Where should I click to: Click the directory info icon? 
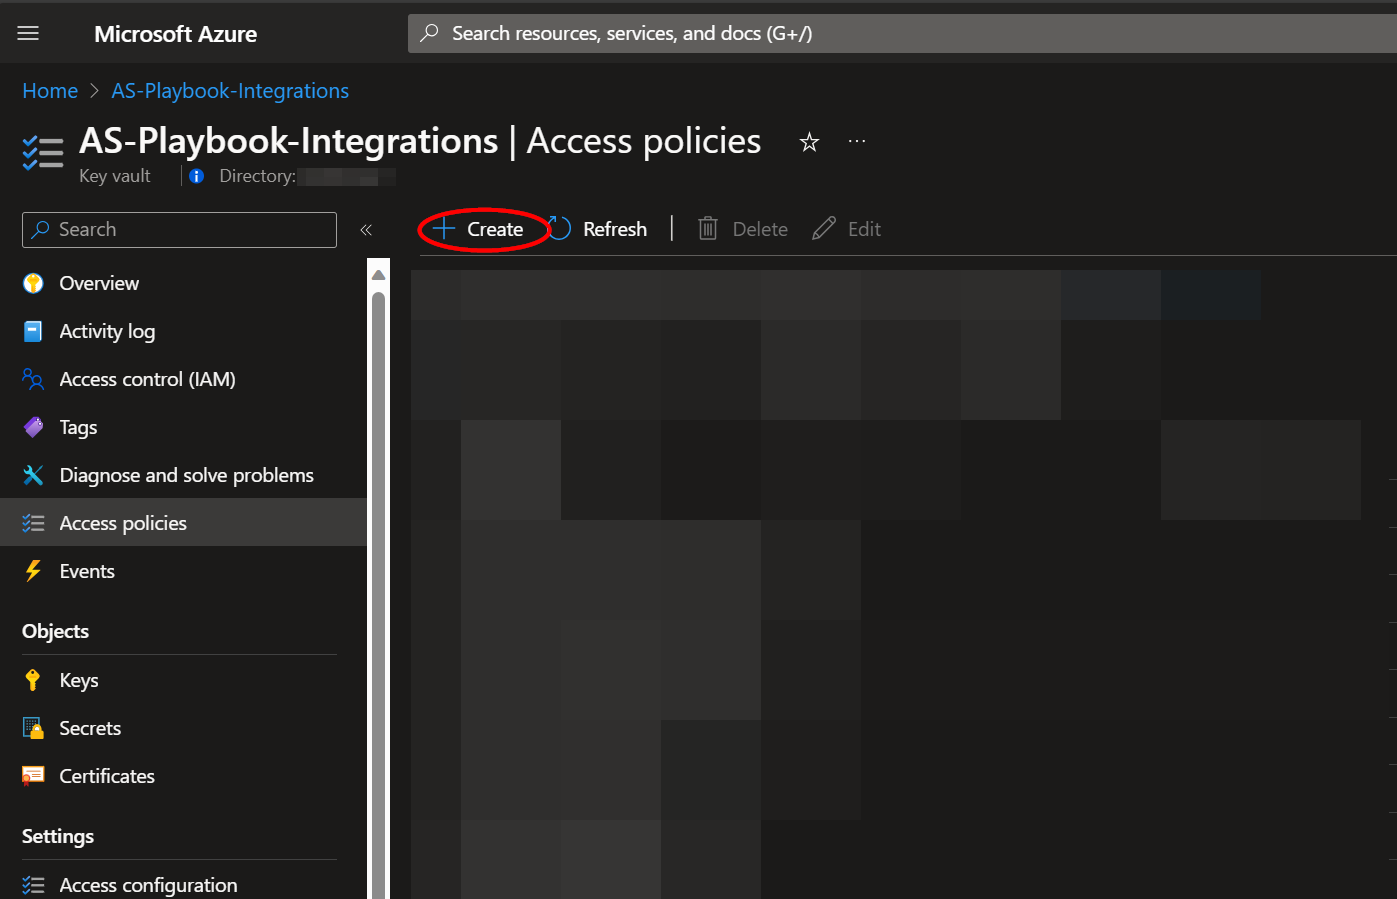tap(196, 176)
